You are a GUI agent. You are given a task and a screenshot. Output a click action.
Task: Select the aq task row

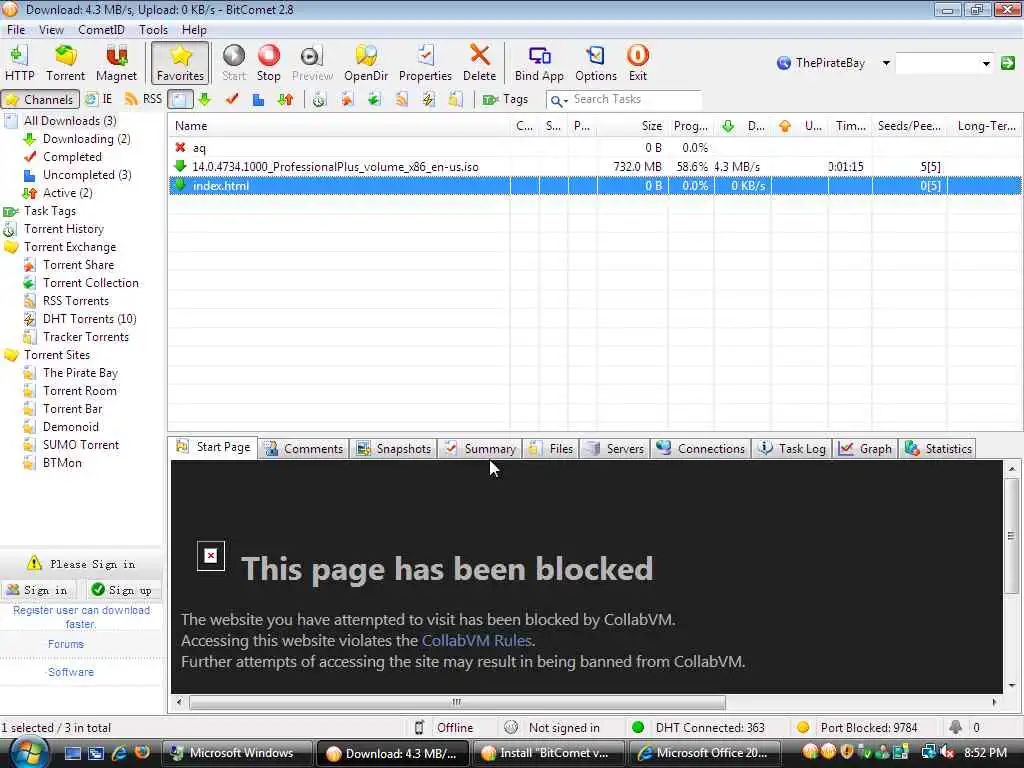tap(594, 148)
